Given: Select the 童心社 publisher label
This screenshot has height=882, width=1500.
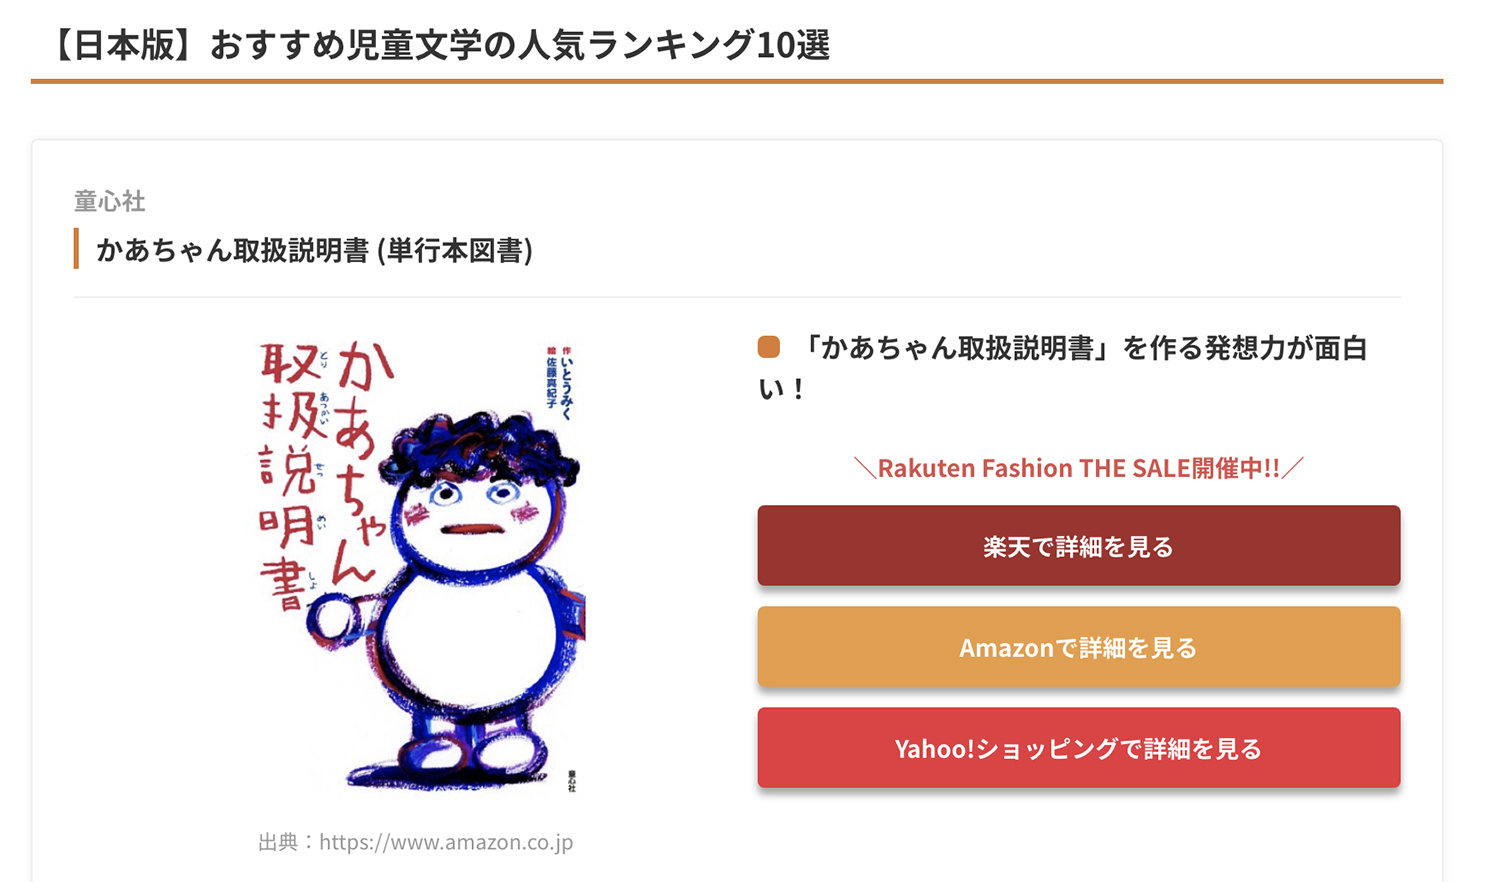Looking at the screenshot, I should tap(110, 201).
